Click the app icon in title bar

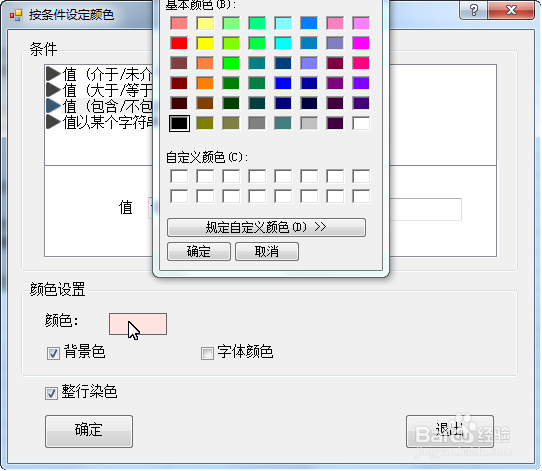tap(16, 15)
